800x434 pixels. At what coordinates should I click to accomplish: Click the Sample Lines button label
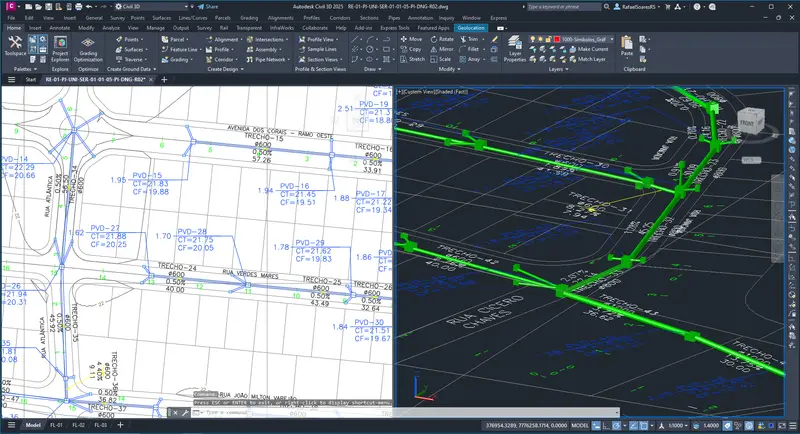[x=321, y=49]
